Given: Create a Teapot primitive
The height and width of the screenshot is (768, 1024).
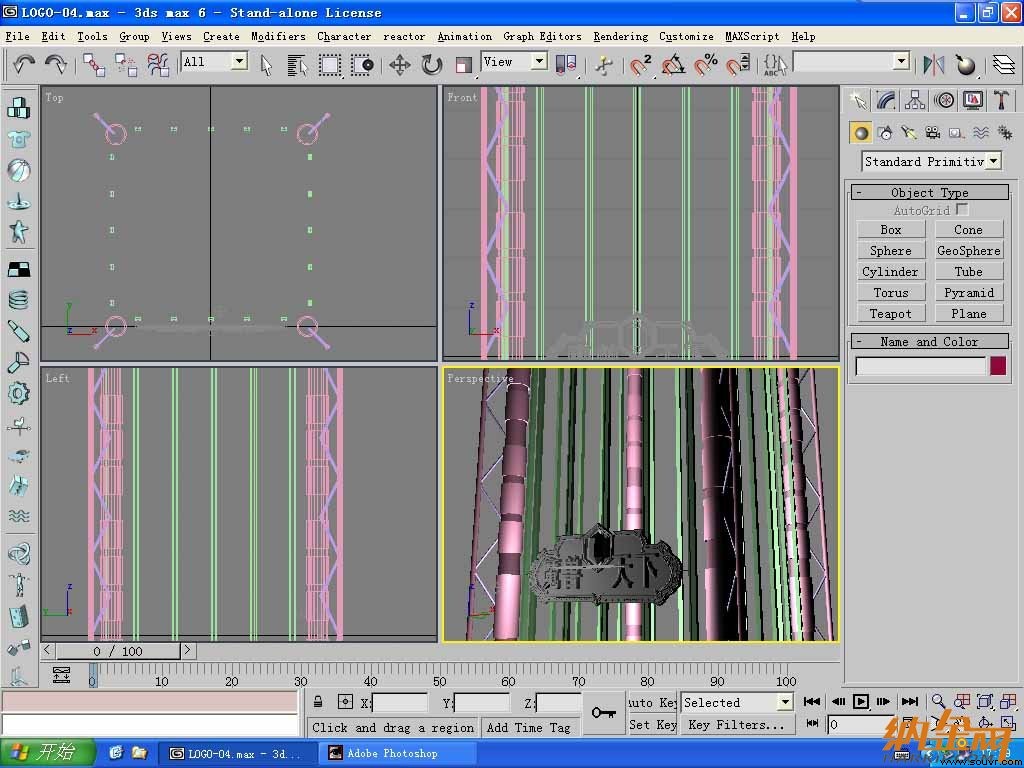Looking at the screenshot, I should point(891,313).
